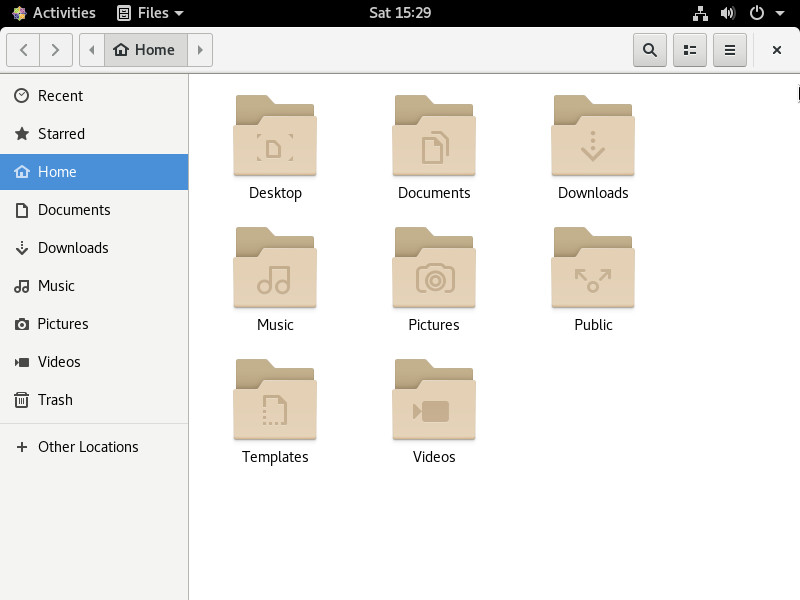The height and width of the screenshot is (600, 800).
Task: Toggle list view layout button
Action: coord(690,50)
